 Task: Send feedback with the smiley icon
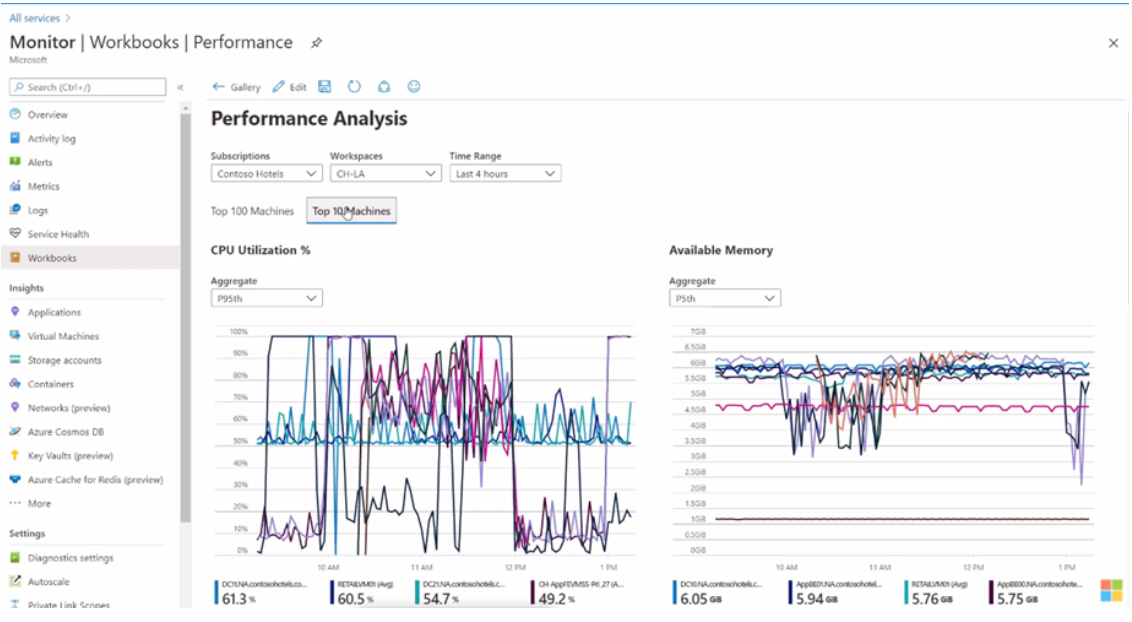point(414,87)
